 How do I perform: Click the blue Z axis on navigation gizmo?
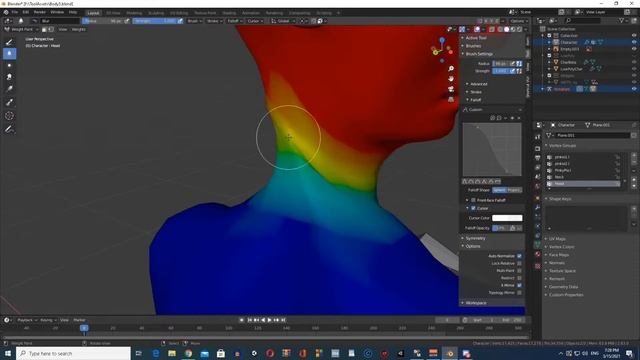coord(442,40)
